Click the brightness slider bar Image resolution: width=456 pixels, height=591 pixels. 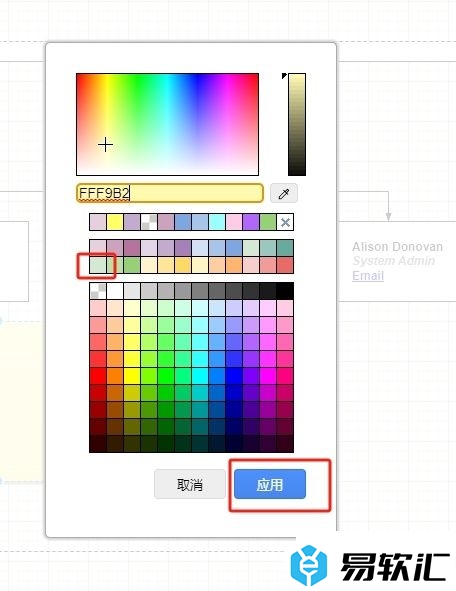click(297, 124)
